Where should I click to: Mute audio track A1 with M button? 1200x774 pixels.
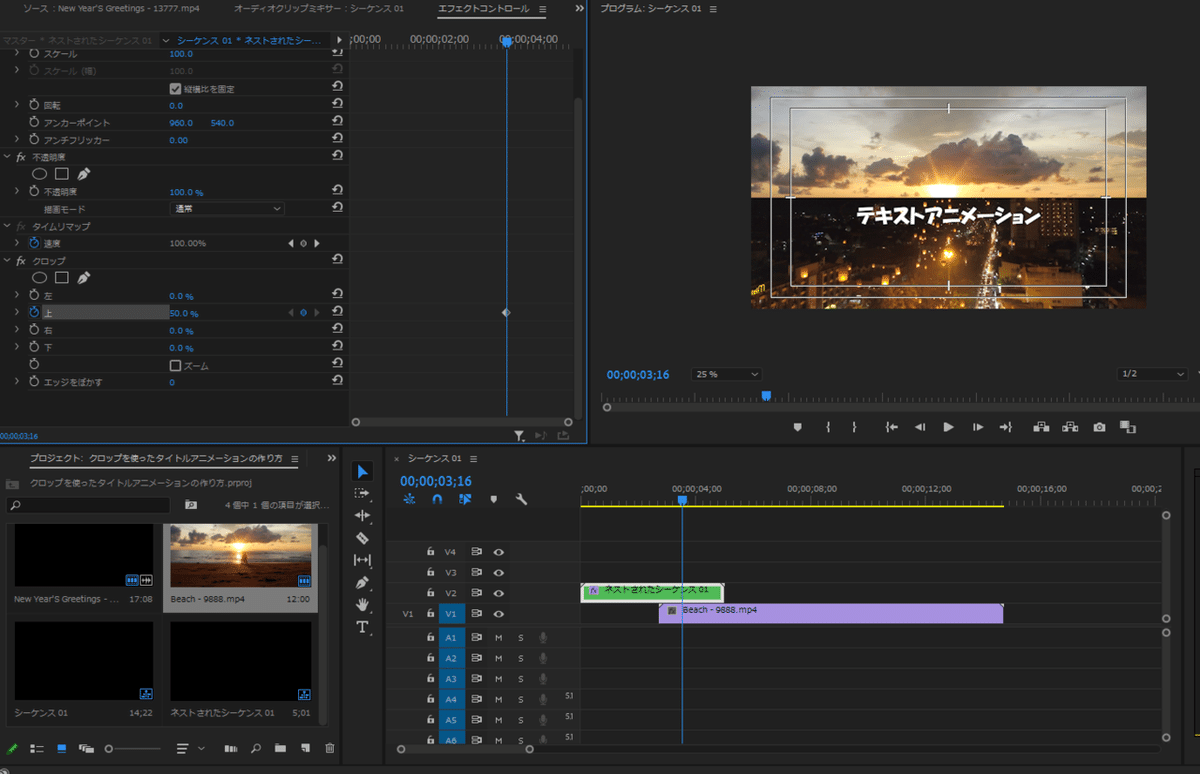[x=498, y=638]
